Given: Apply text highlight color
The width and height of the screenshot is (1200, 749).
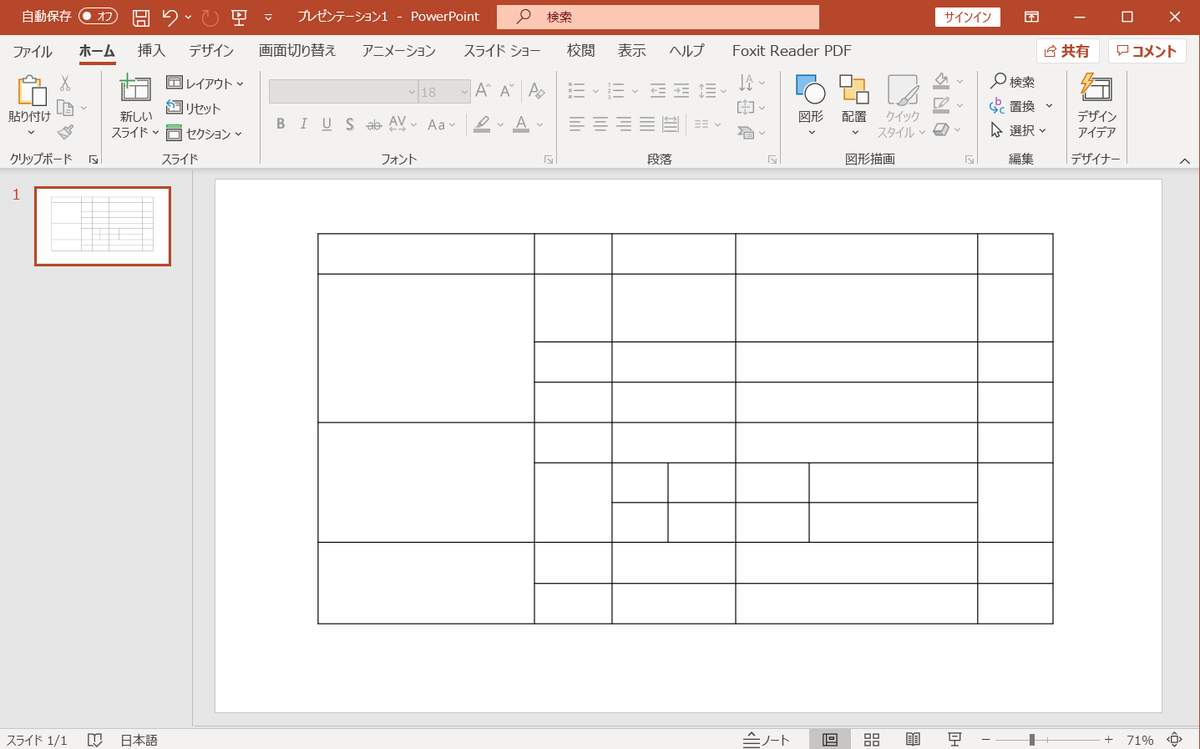Looking at the screenshot, I should [x=482, y=124].
